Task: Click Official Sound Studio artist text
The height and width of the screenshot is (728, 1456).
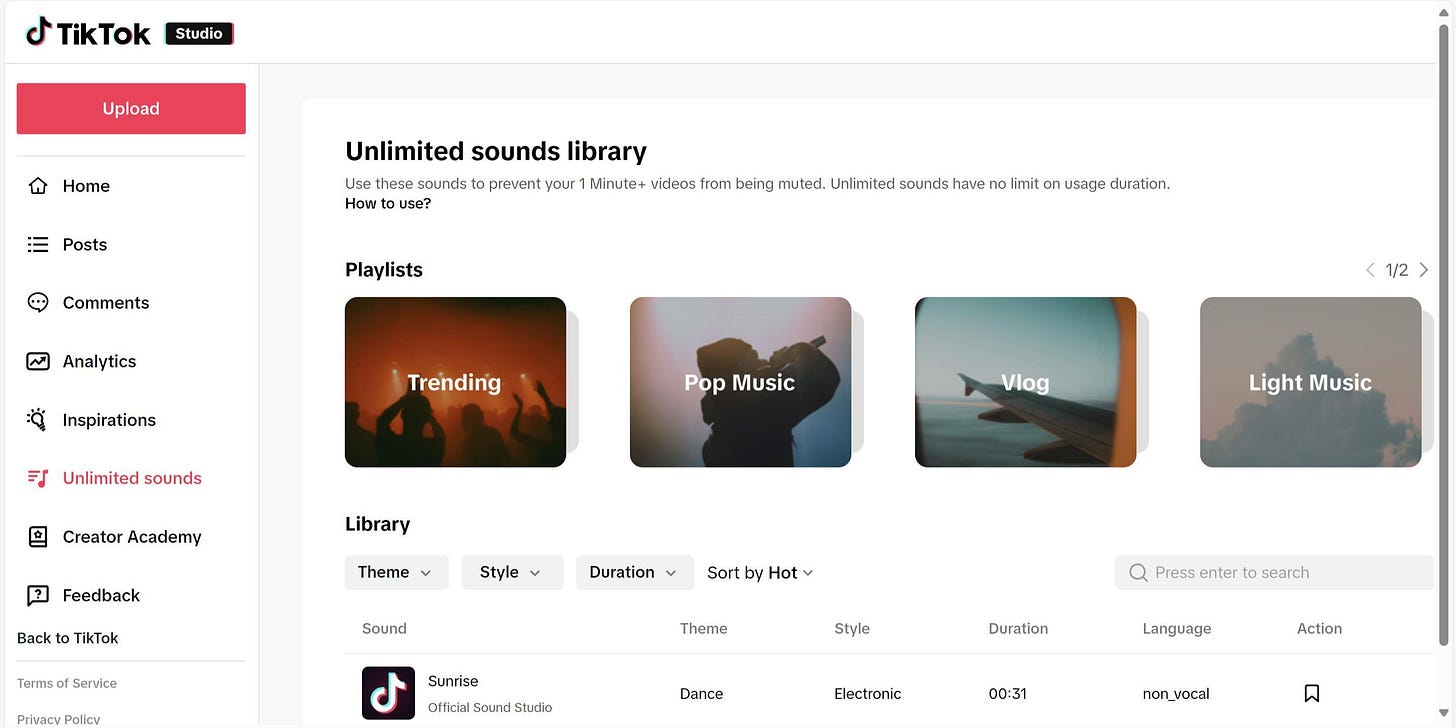Action: coord(490,707)
